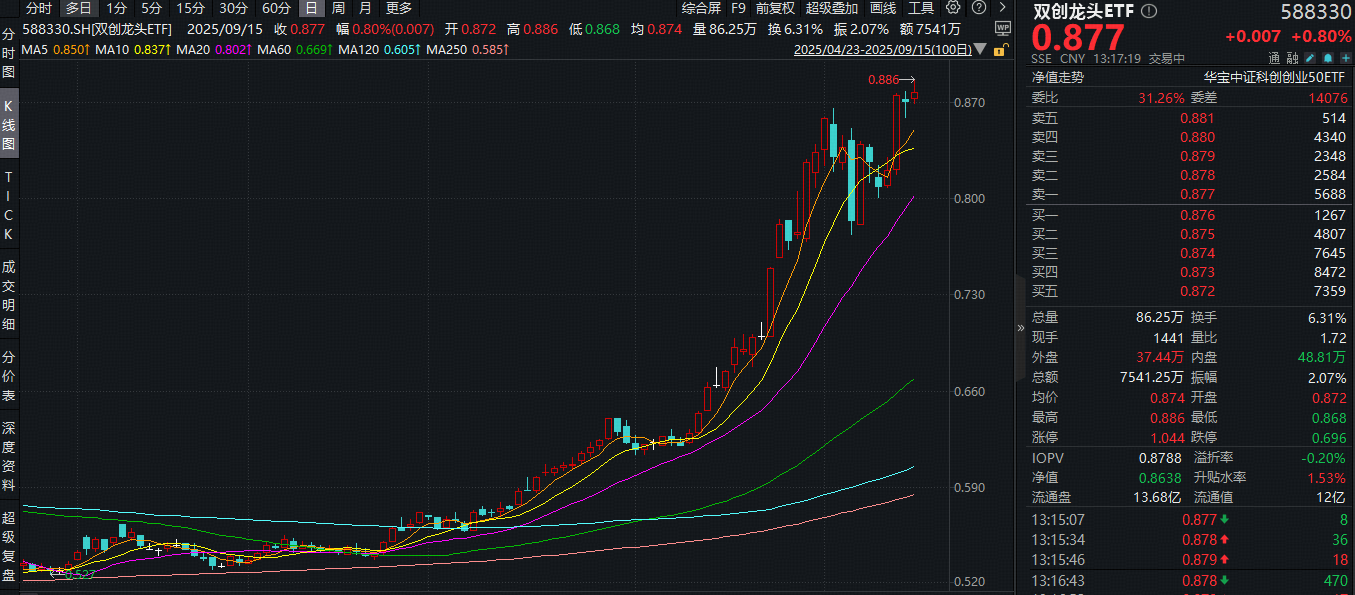Click the 融 margin trading badge
The height and width of the screenshot is (595, 1355).
click(x=1291, y=58)
